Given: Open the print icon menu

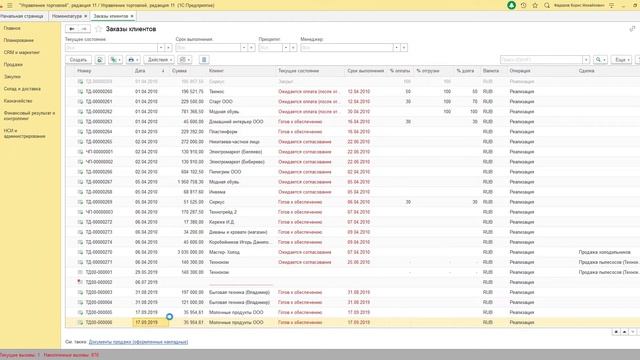Looking at the screenshot, I should 133,60.
